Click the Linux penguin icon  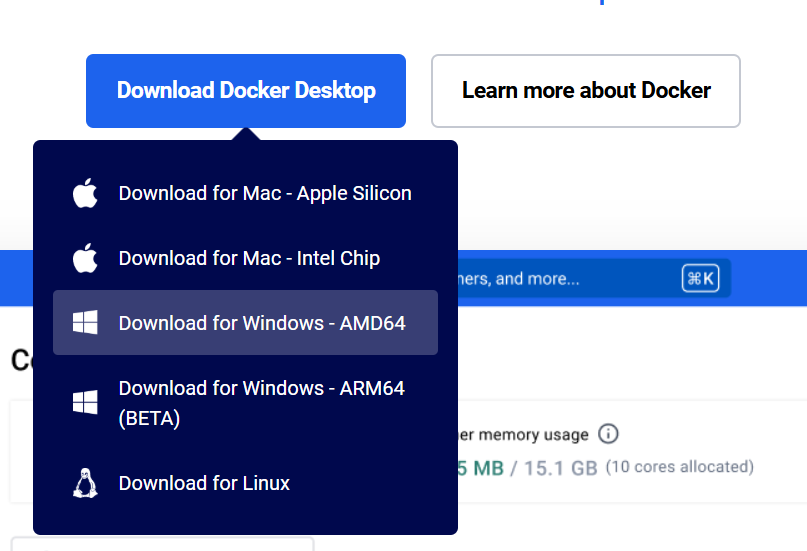(x=85, y=483)
